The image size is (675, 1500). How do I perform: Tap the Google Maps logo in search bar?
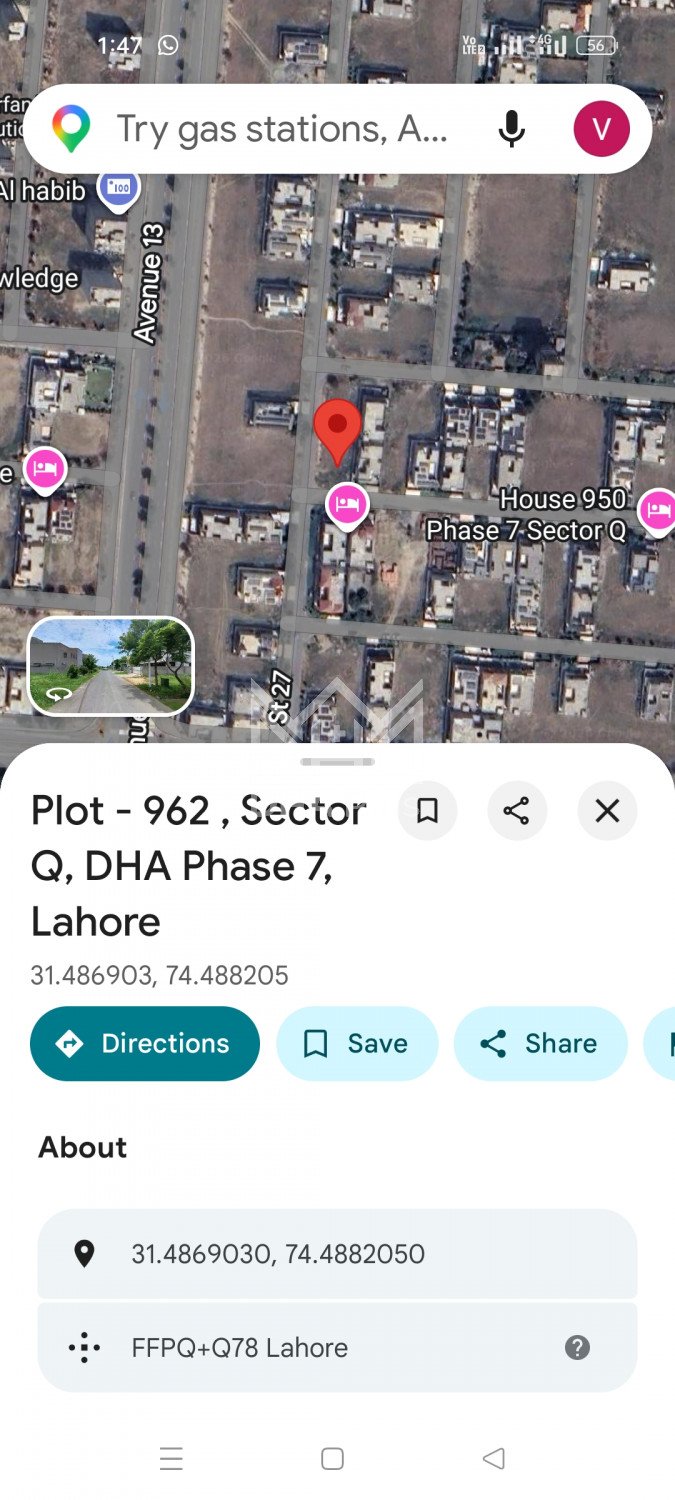[x=71, y=129]
